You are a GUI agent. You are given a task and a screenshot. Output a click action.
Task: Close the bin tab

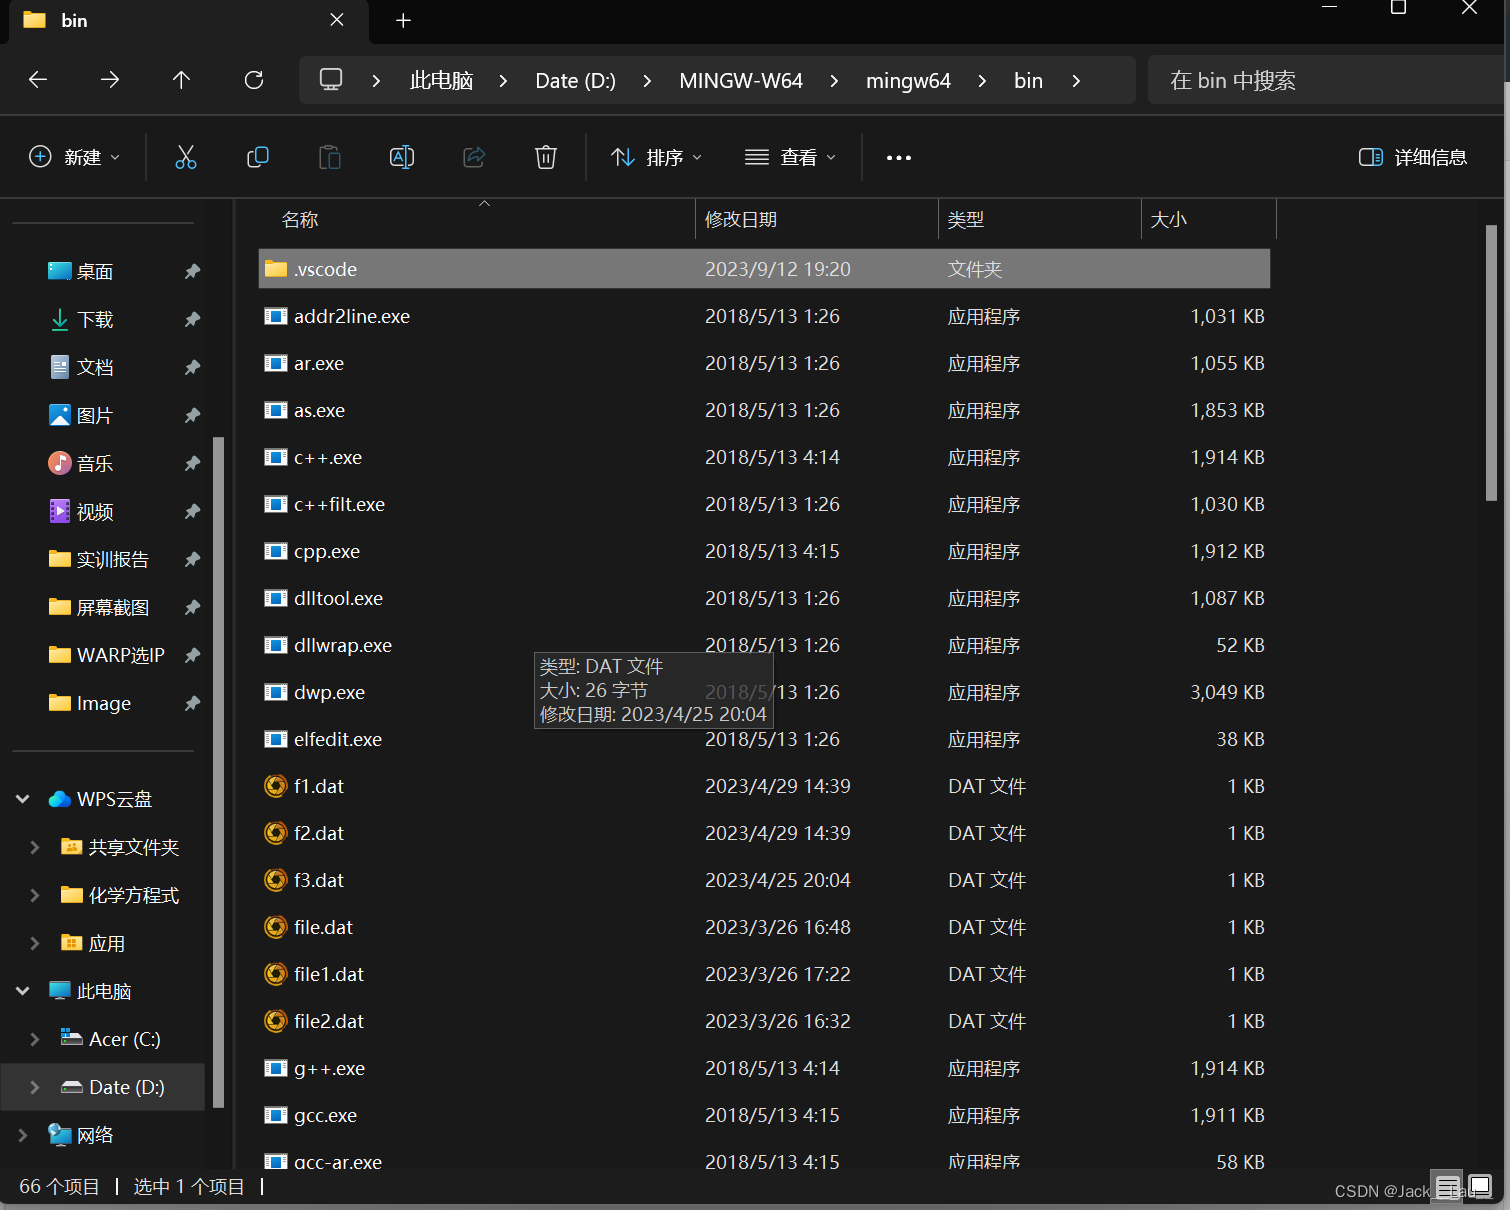point(337,20)
